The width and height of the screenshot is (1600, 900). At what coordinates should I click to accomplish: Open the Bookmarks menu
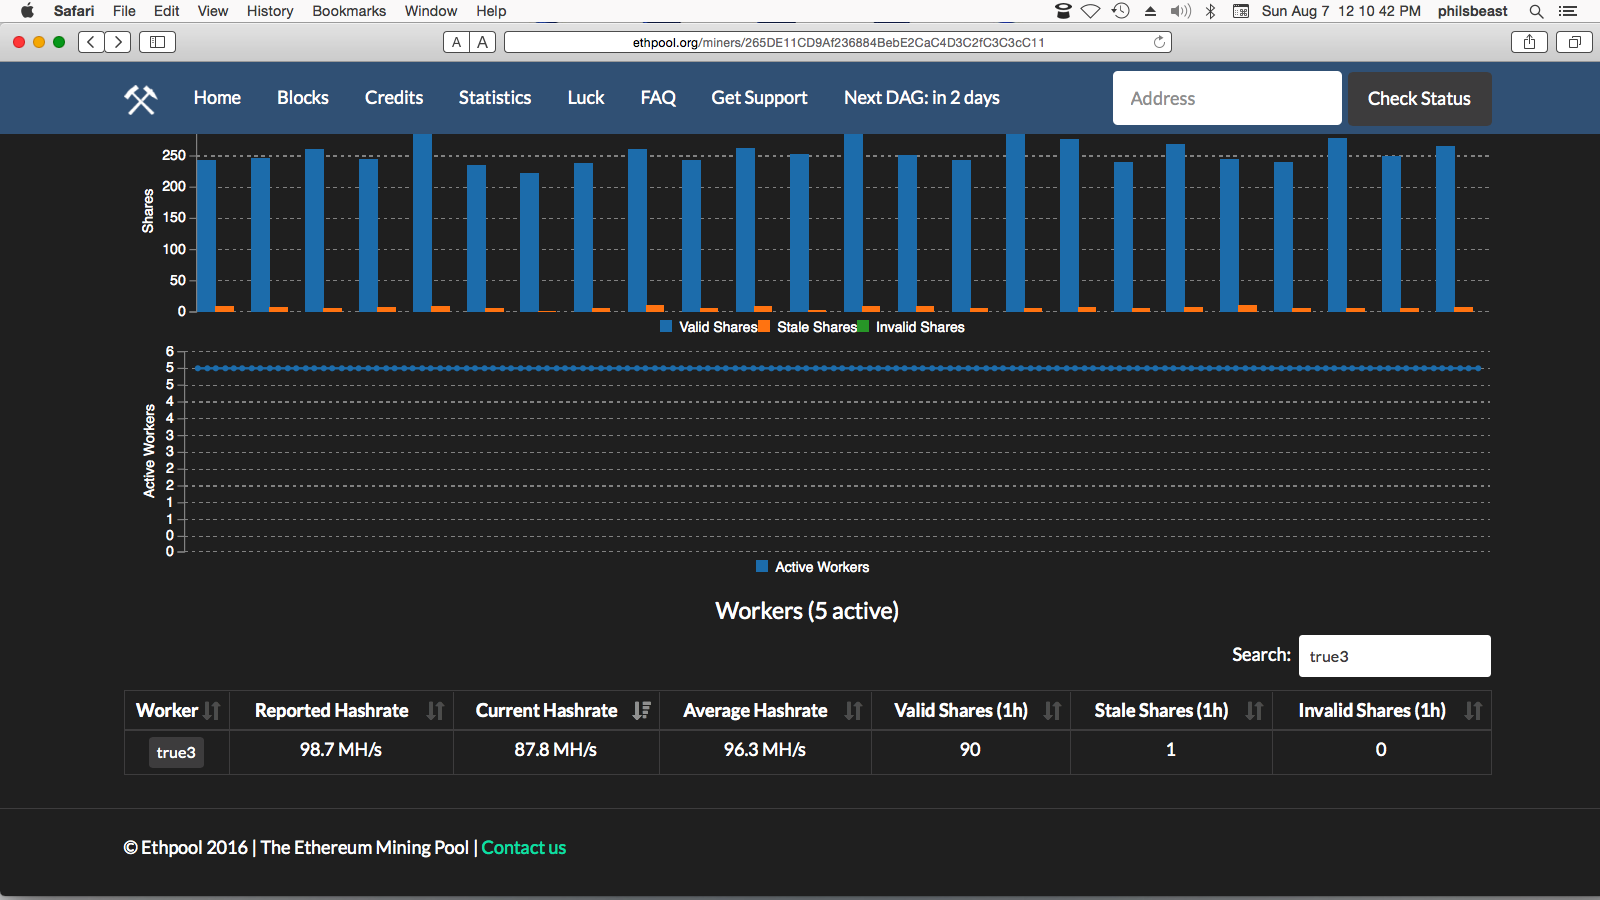point(349,11)
